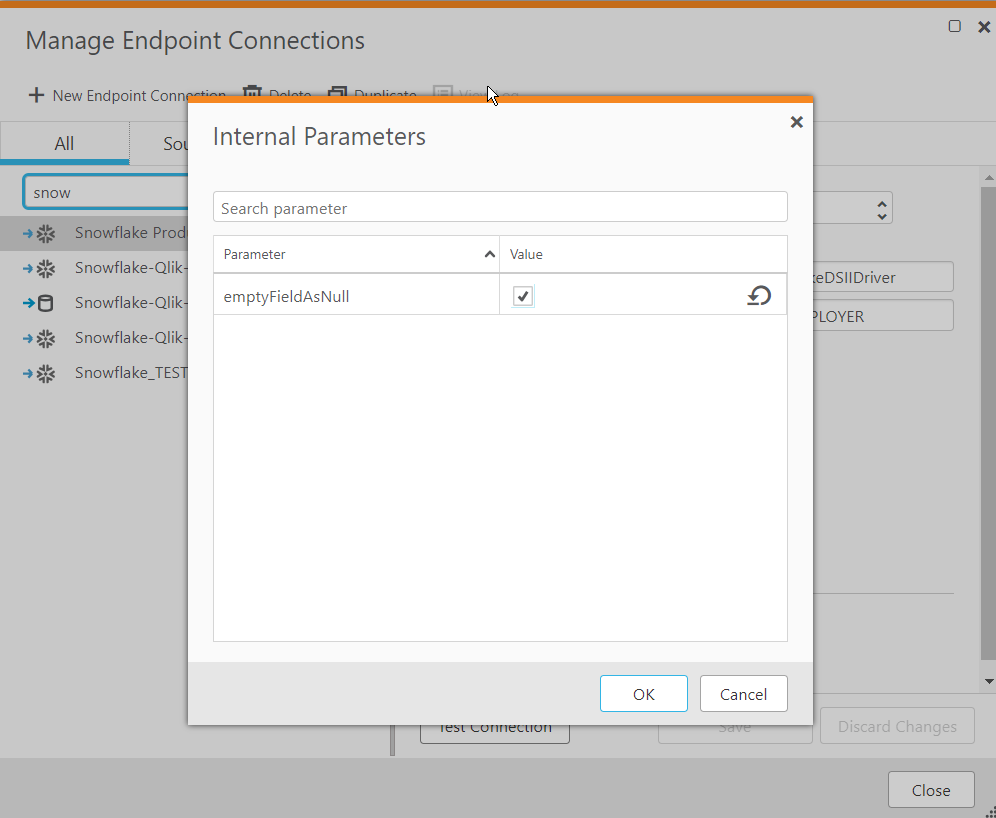Sort by Parameter column using the arrow
Image resolution: width=996 pixels, height=818 pixels.
pyautogui.click(x=489, y=255)
